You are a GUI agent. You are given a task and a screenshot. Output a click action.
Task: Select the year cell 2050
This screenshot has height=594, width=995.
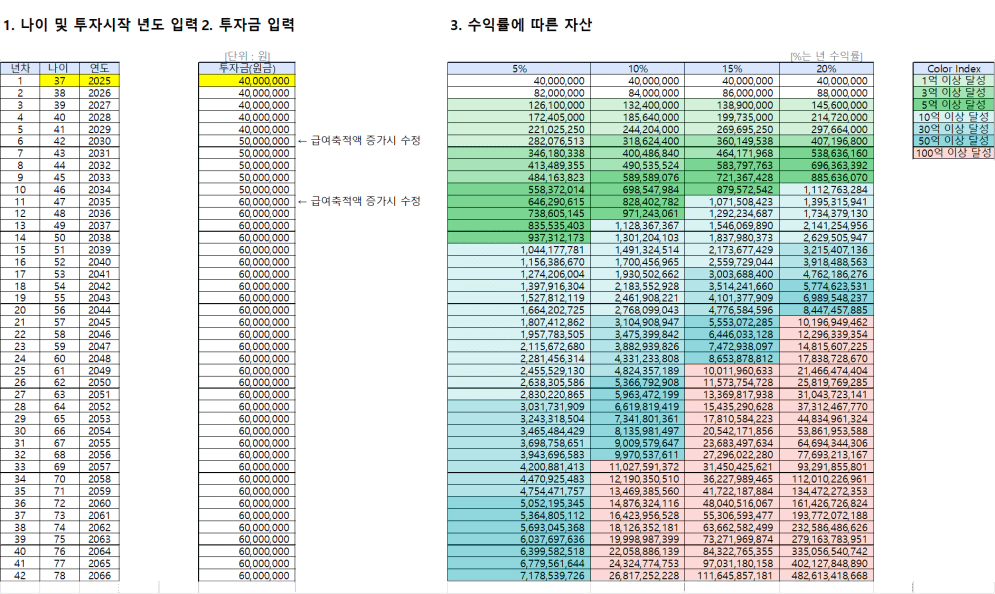pyautogui.click(x=99, y=382)
